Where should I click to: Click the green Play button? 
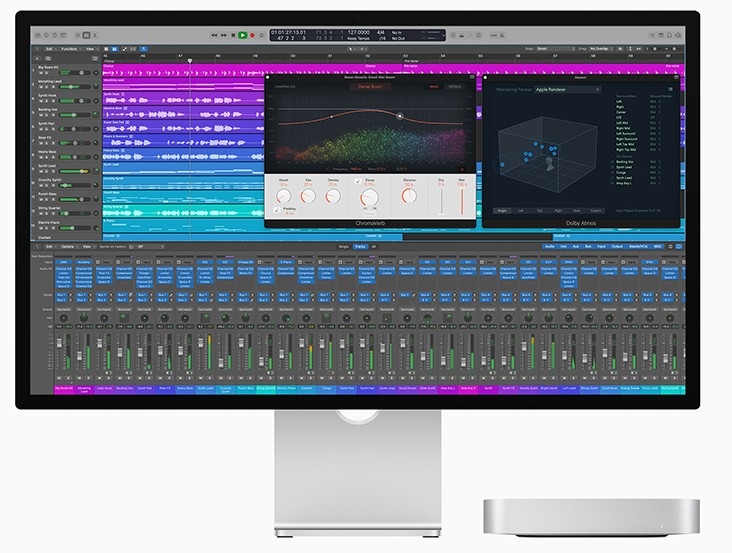click(x=242, y=35)
